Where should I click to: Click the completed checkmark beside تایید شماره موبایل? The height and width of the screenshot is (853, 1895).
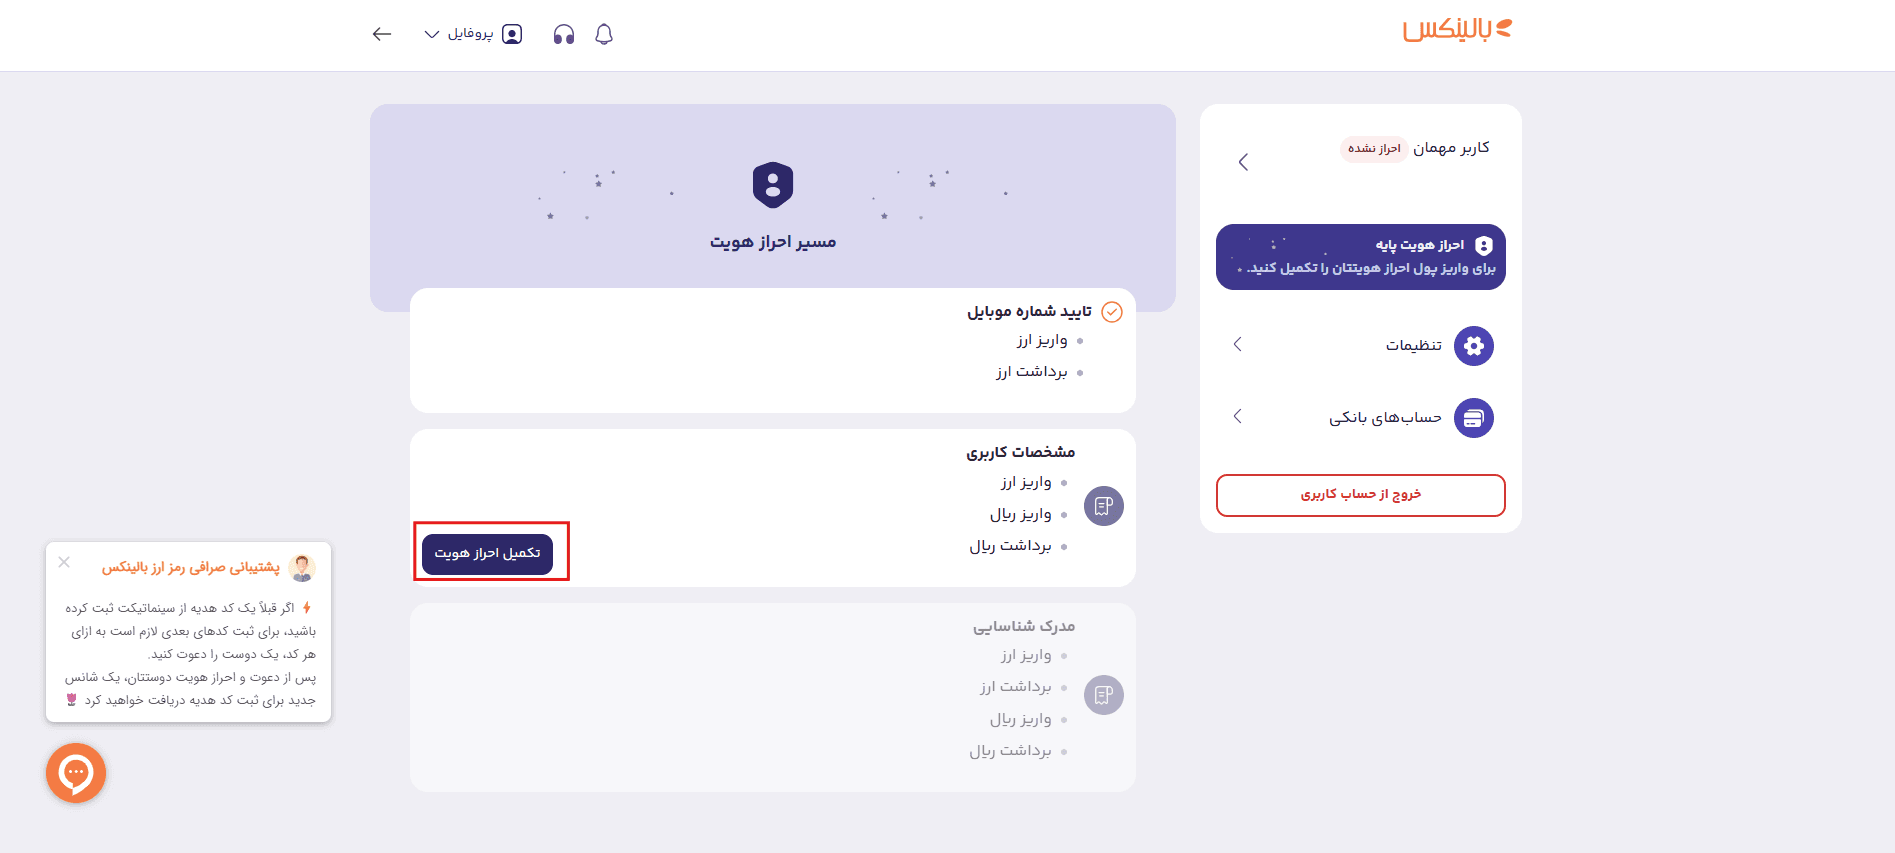pos(1113,311)
